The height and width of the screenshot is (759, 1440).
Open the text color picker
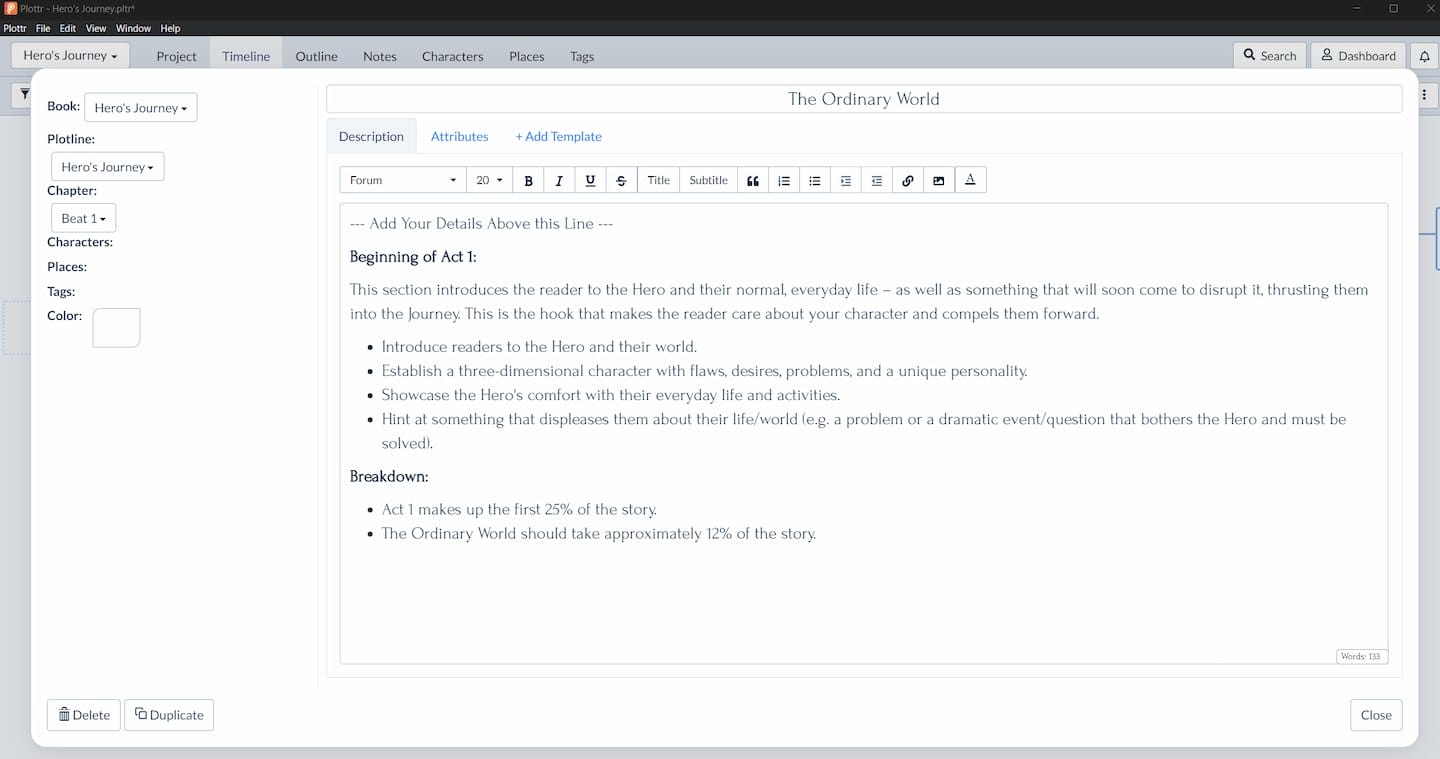coord(970,180)
